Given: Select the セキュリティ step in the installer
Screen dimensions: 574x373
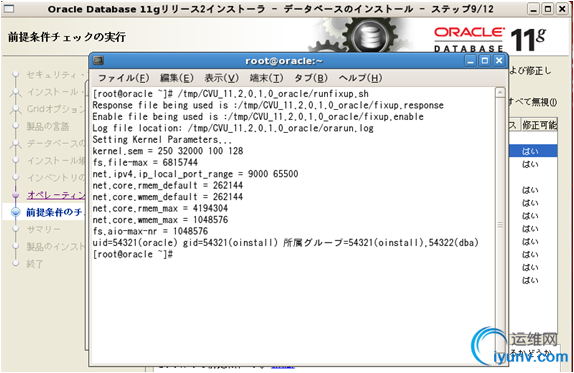Looking at the screenshot, I should point(56,75).
